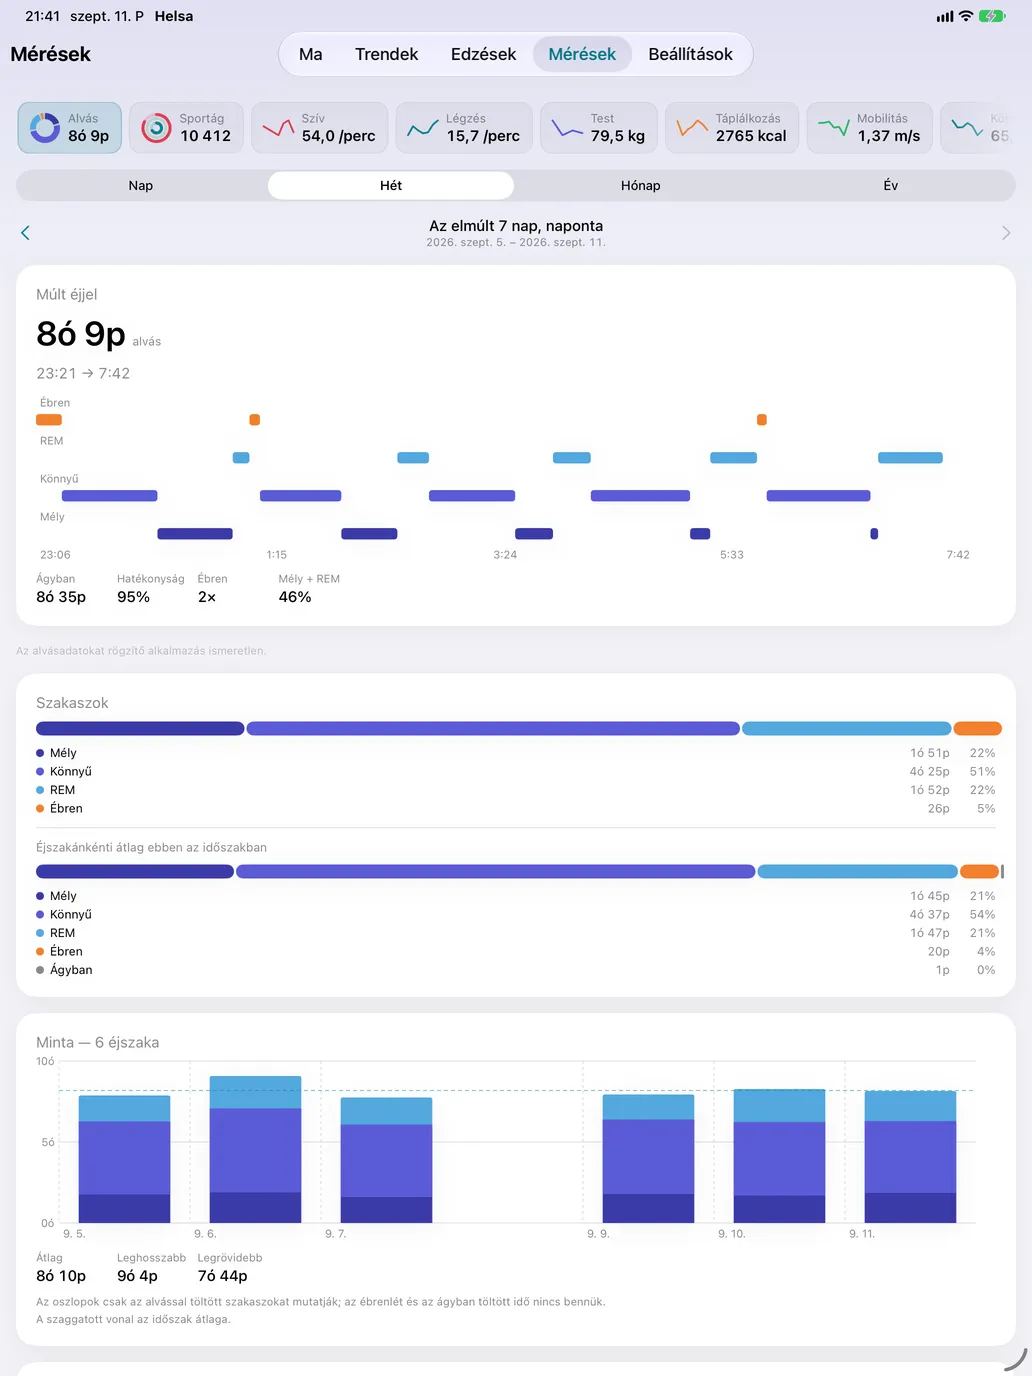Tap the Leghosszabb 9ó 4p value
This screenshot has height=1376, width=1032.
point(138,1276)
